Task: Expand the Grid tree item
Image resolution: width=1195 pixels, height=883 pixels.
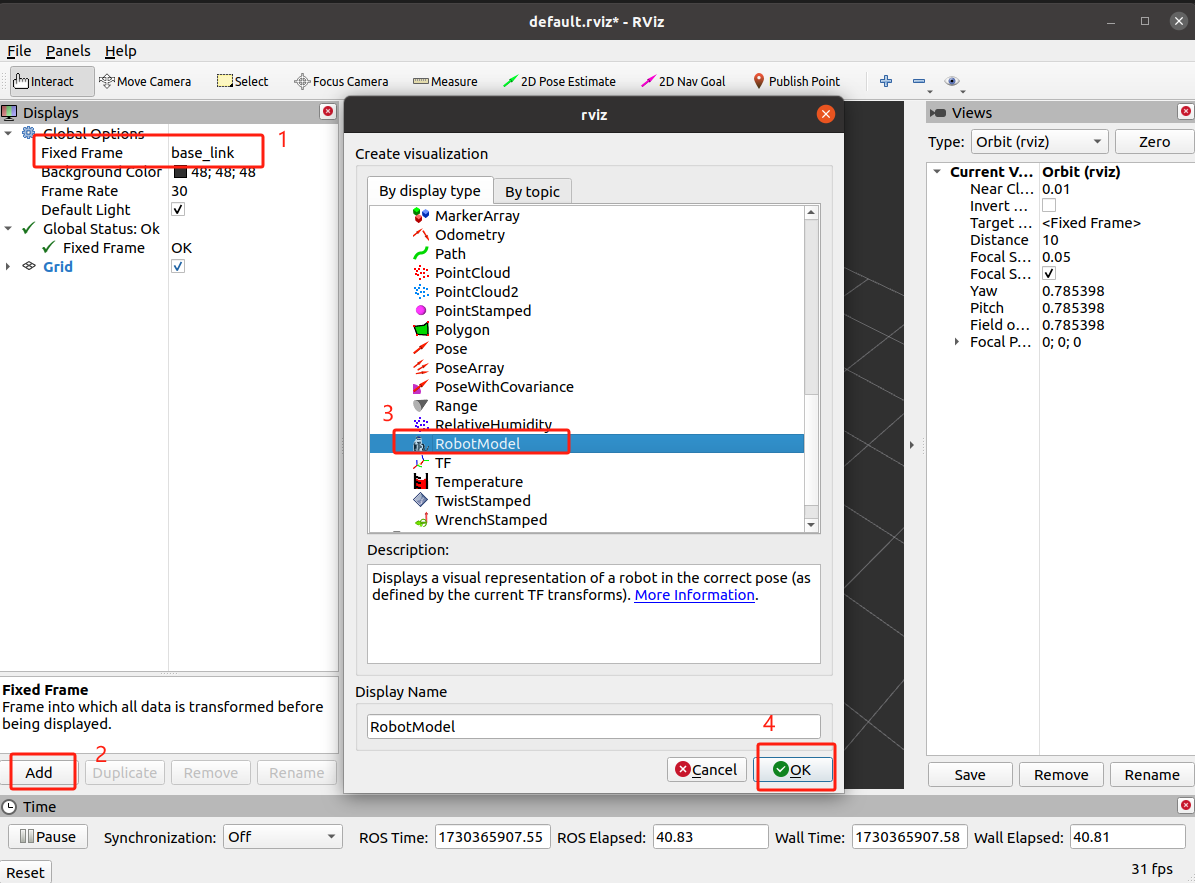Action: pos(9,267)
